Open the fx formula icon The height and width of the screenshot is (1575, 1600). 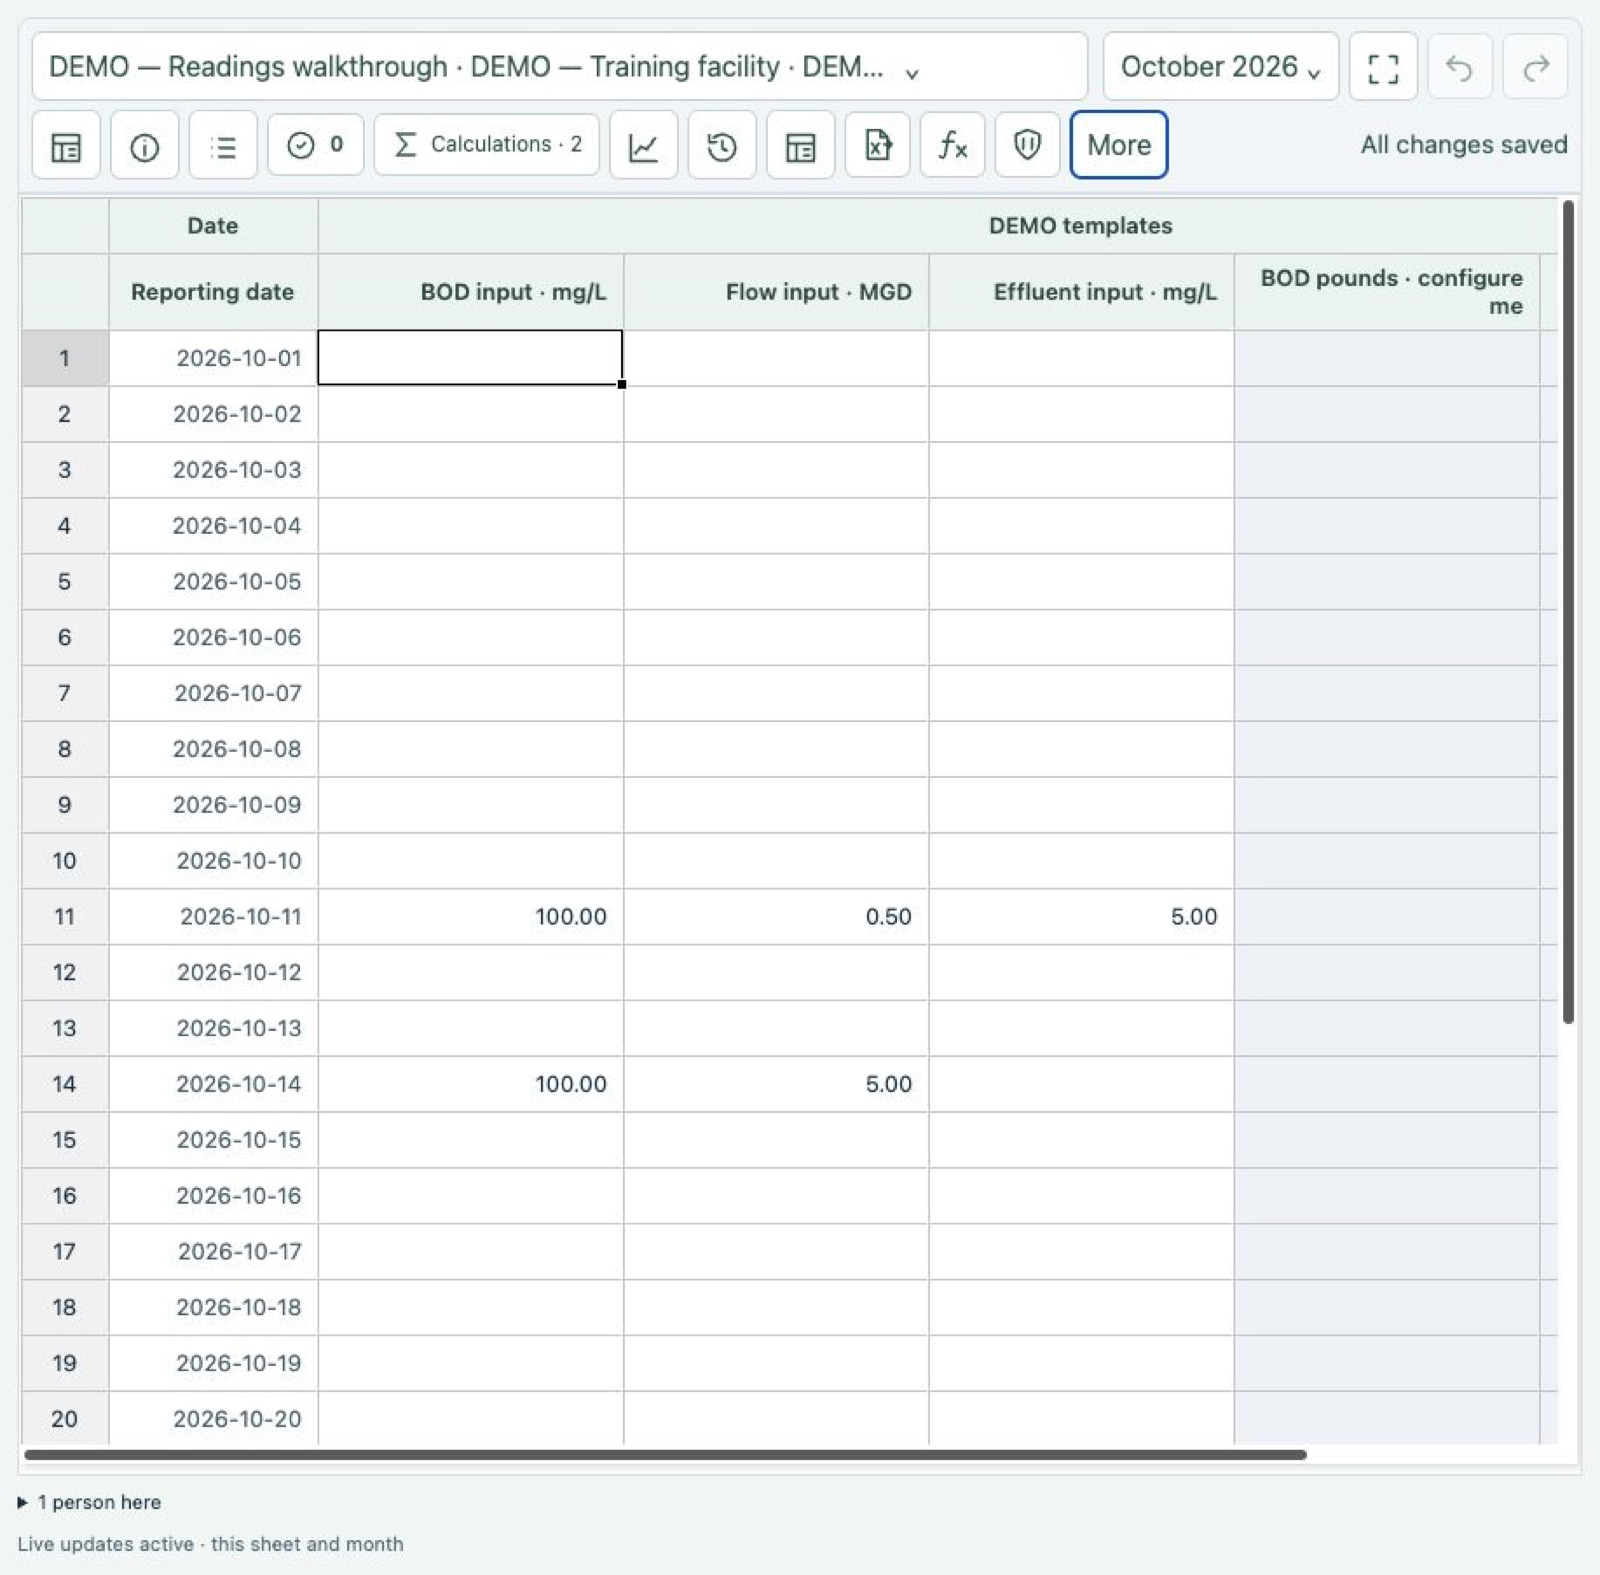pyautogui.click(x=952, y=146)
